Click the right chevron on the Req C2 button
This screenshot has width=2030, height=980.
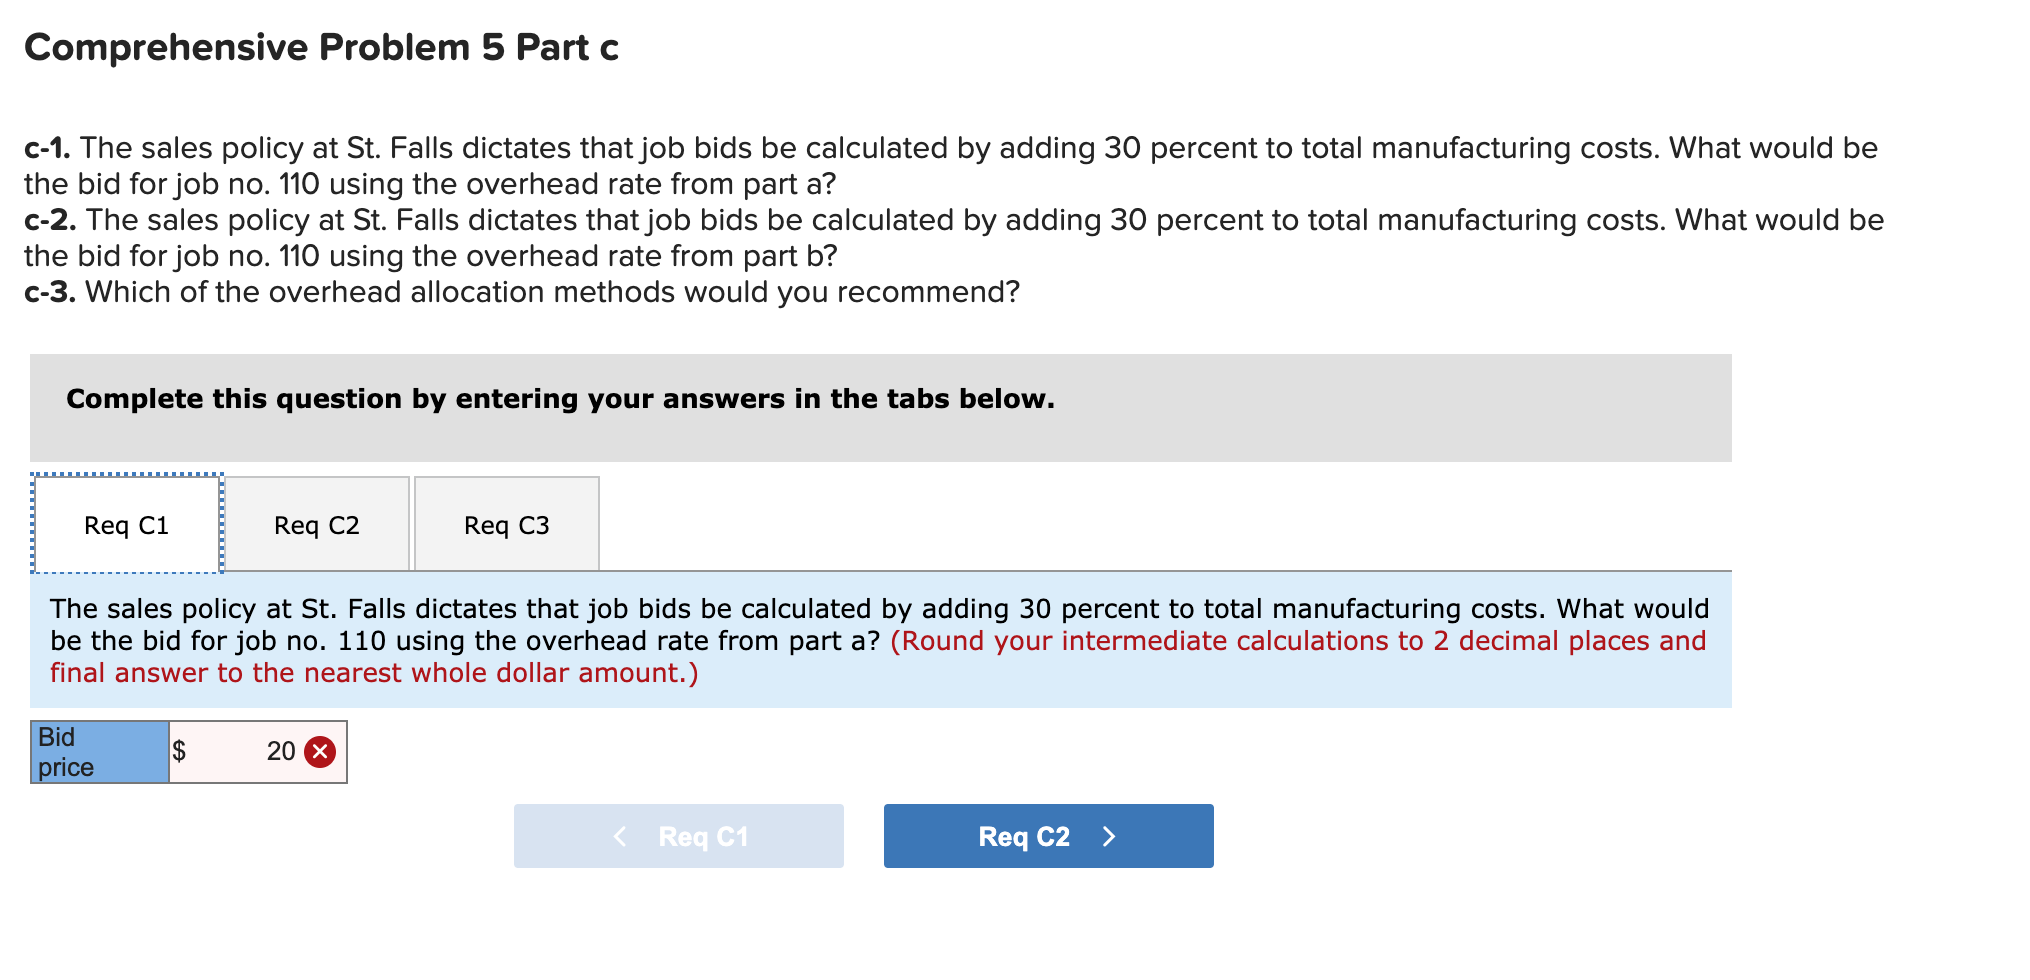click(x=1108, y=836)
